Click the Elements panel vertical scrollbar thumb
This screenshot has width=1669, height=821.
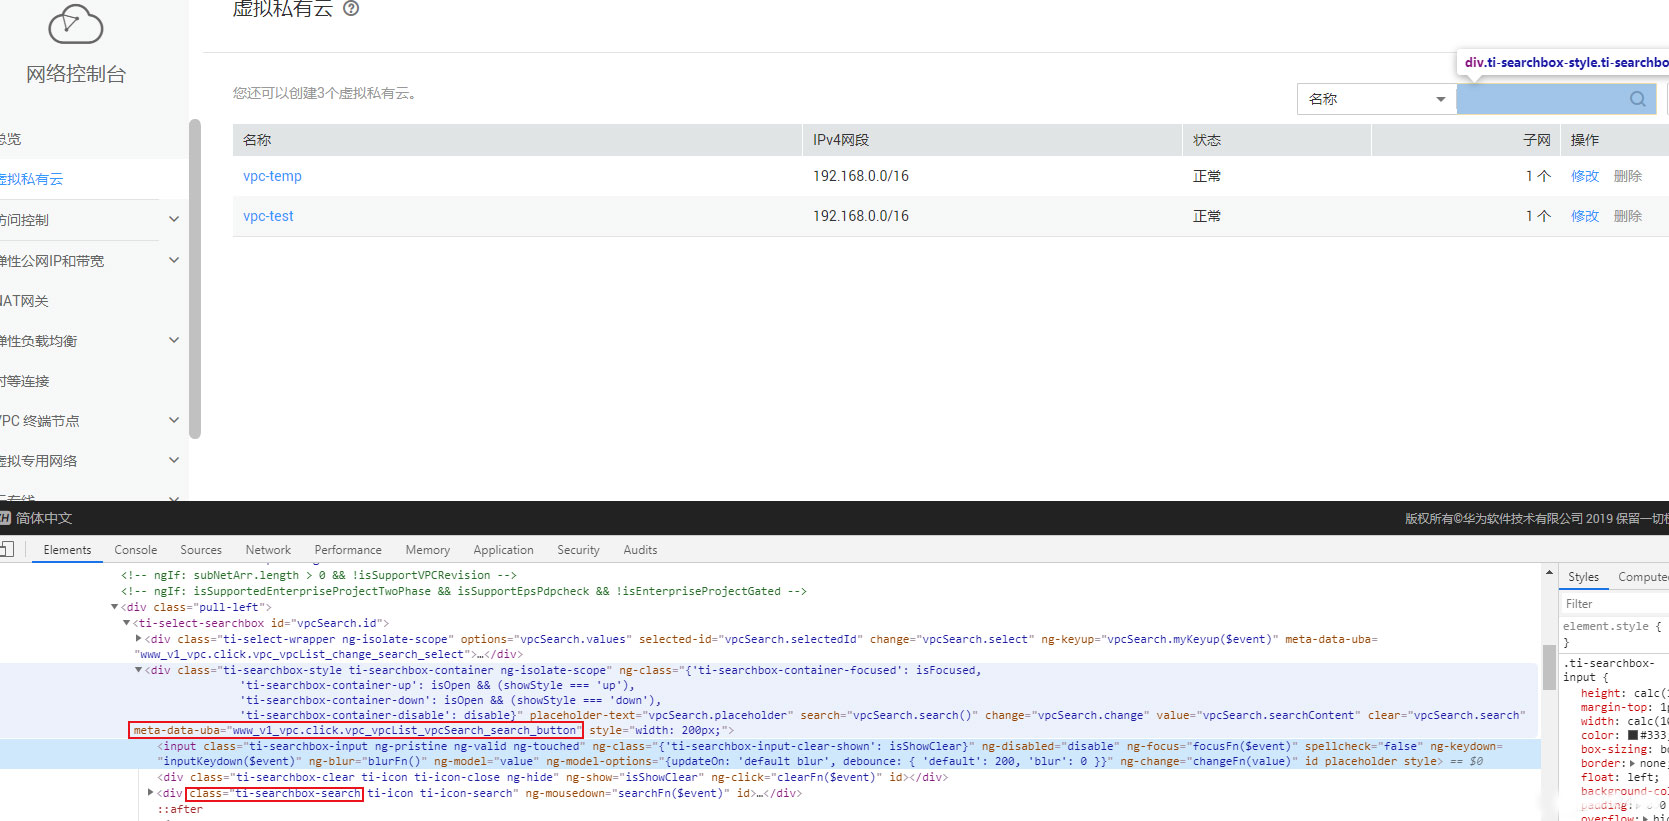pos(1548,668)
